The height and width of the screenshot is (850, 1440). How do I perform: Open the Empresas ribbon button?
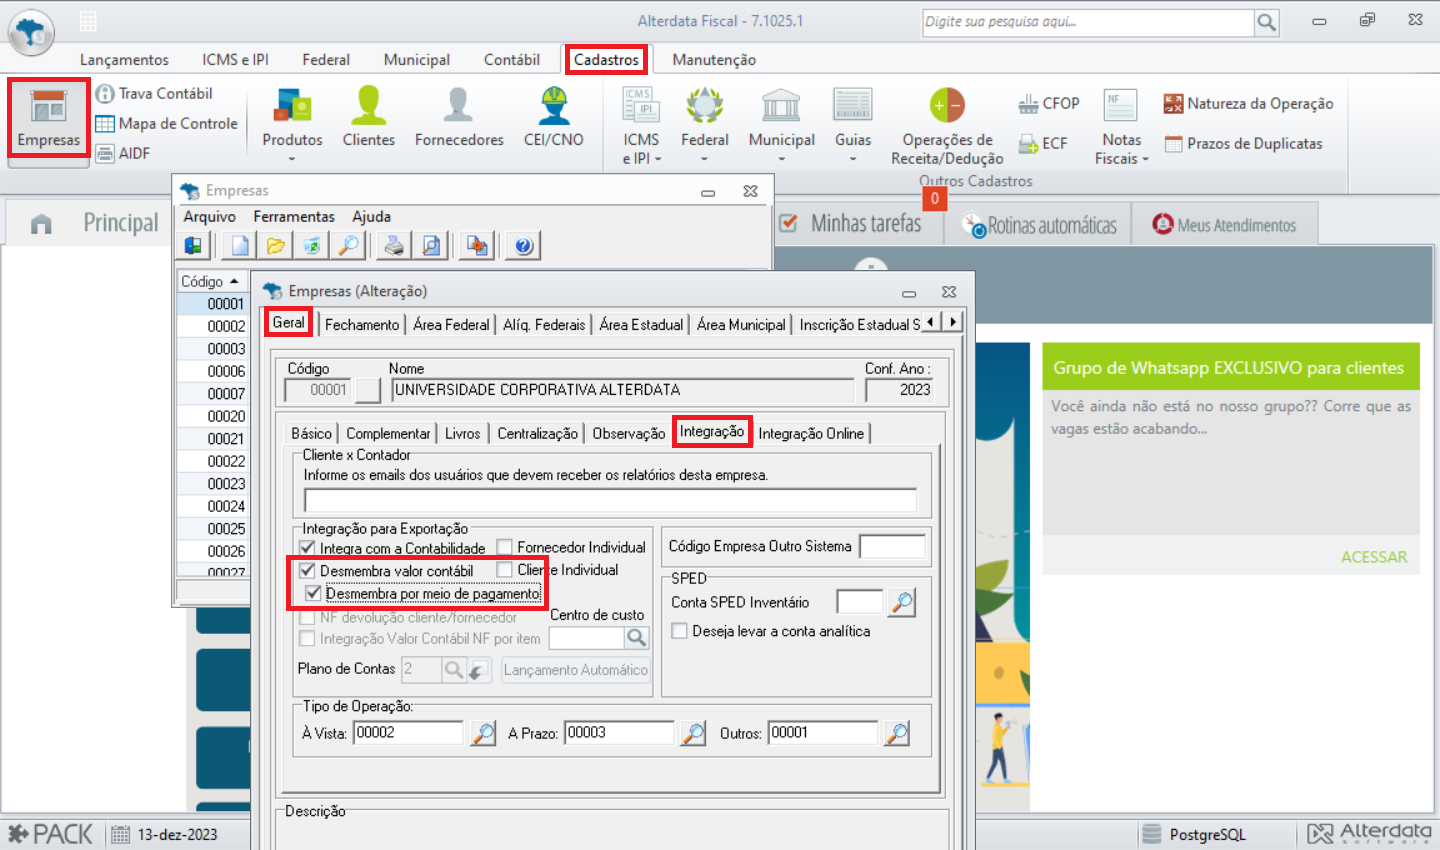point(48,118)
